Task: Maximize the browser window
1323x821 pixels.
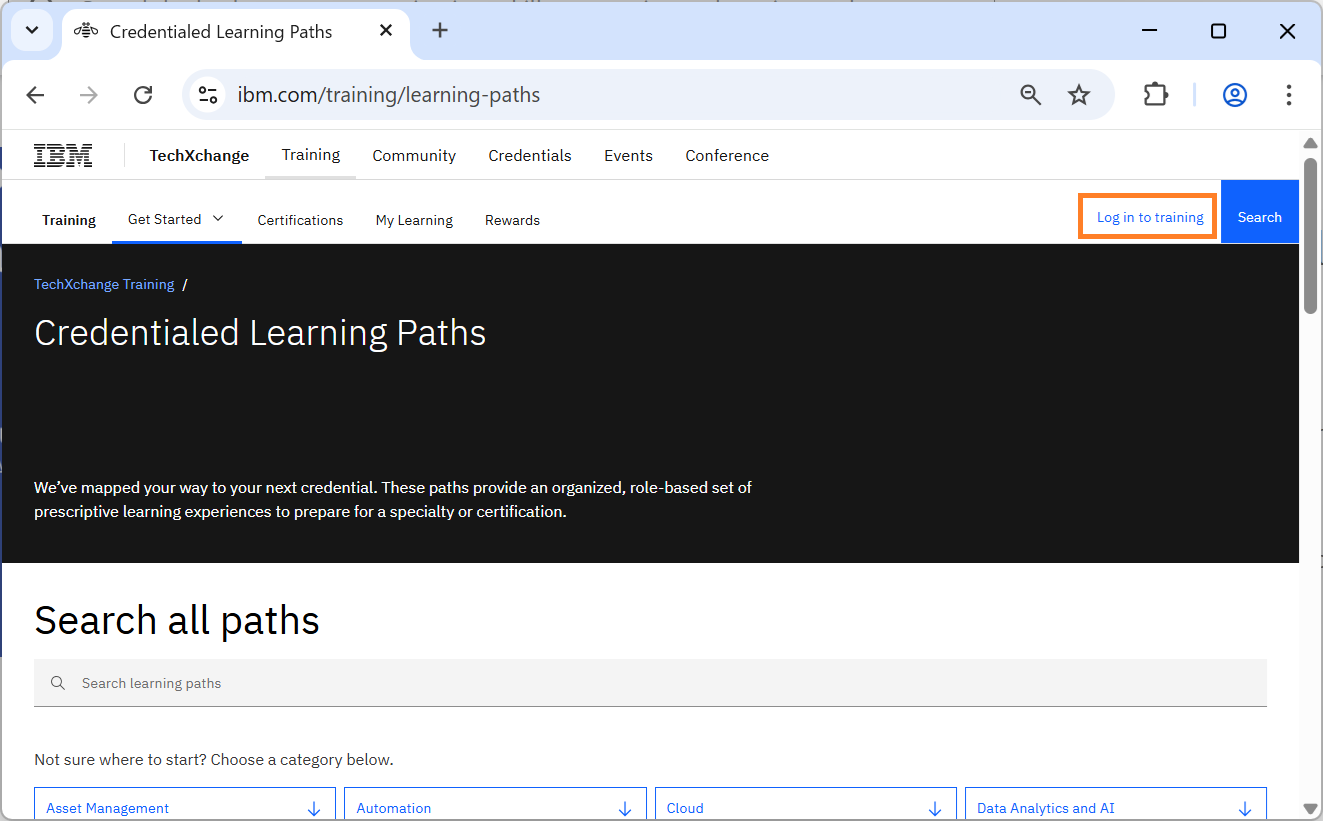Action: click(x=1218, y=31)
